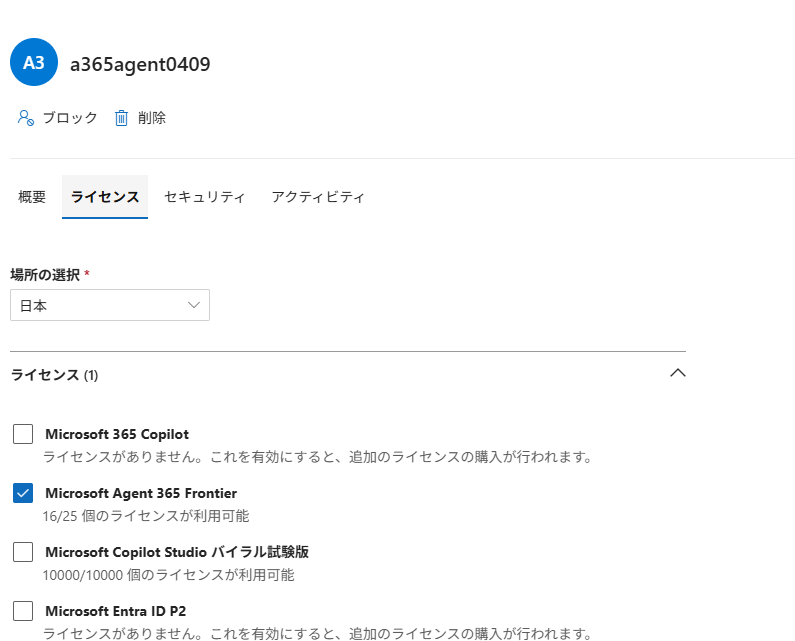
Task: Check Microsoft Copilot Studio バイラル試験版 license
Action: click(23, 552)
